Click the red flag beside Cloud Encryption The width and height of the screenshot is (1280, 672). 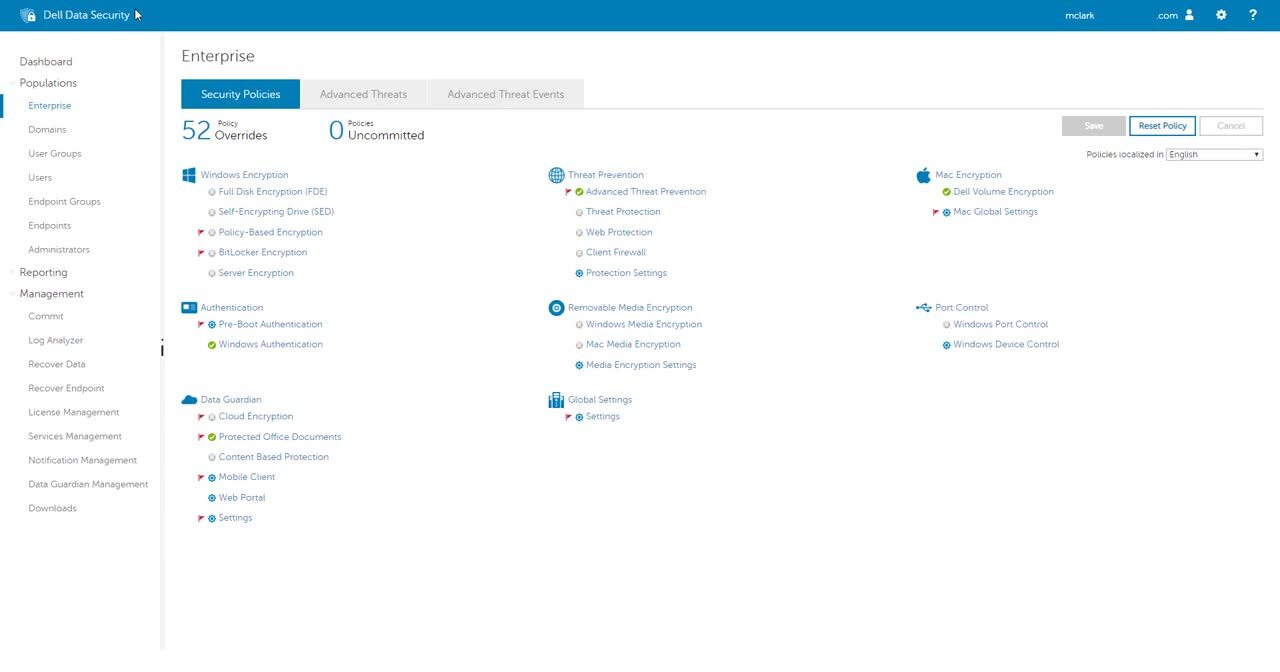[201, 416]
